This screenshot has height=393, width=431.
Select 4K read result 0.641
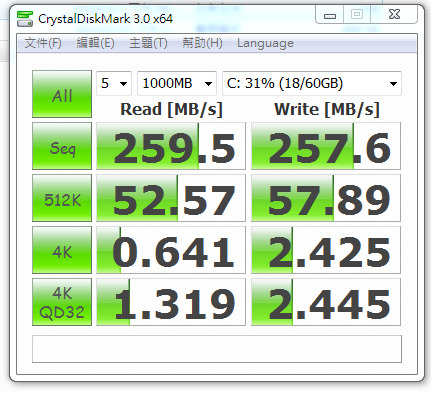pyautogui.click(x=171, y=250)
